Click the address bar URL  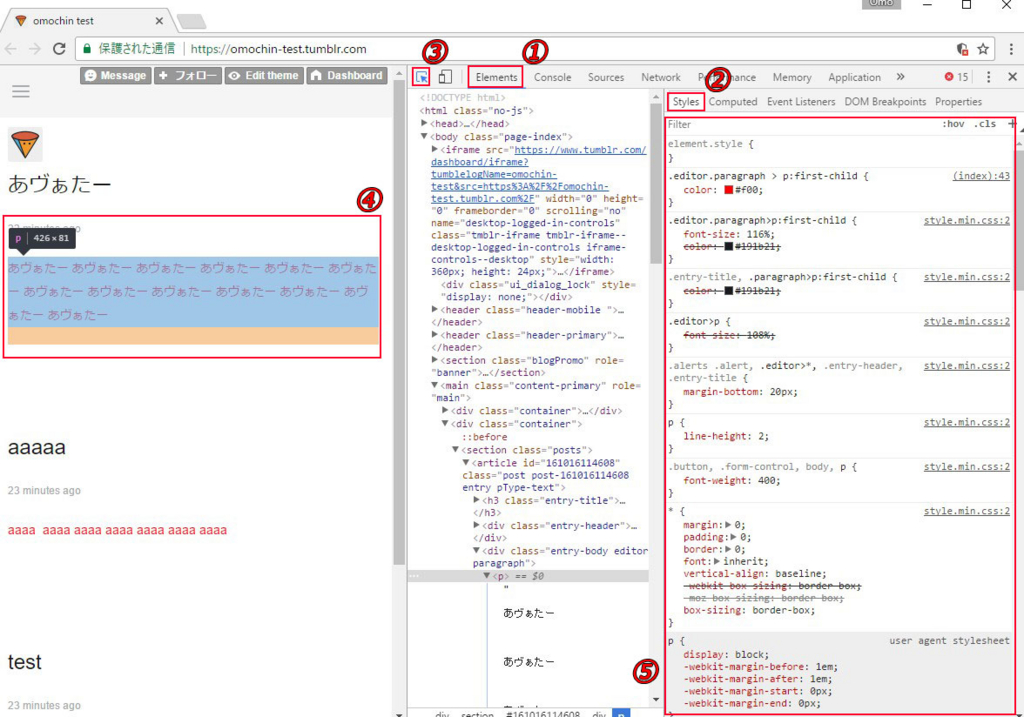(278, 49)
